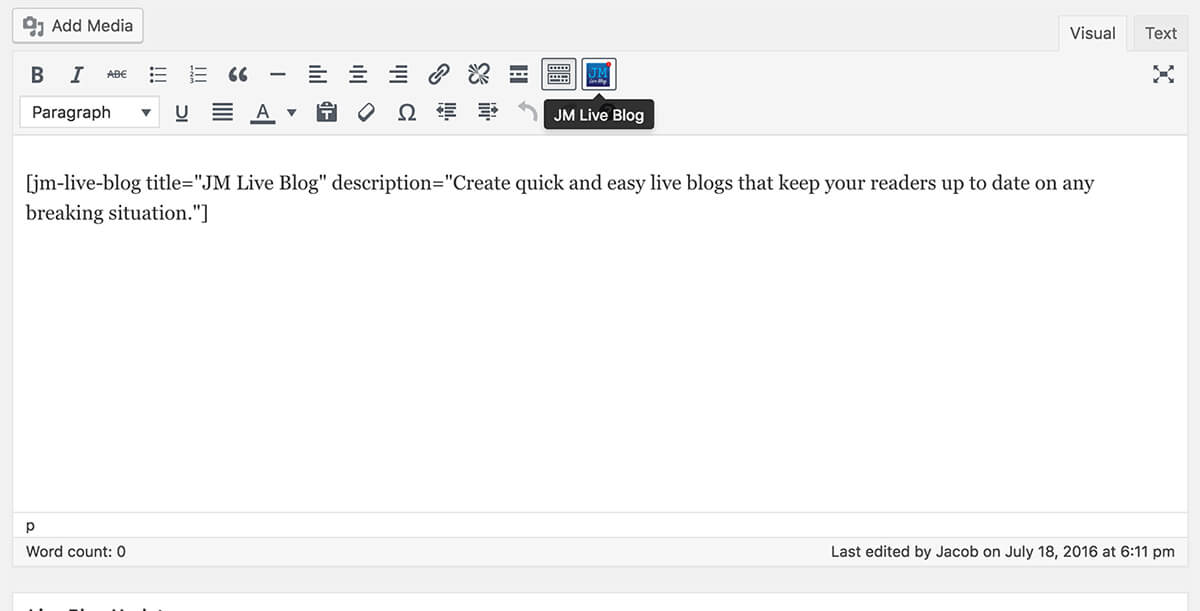Viewport: 1200px width, 611px height.
Task: Increase the paragraph indent
Action: coord(487,113)
